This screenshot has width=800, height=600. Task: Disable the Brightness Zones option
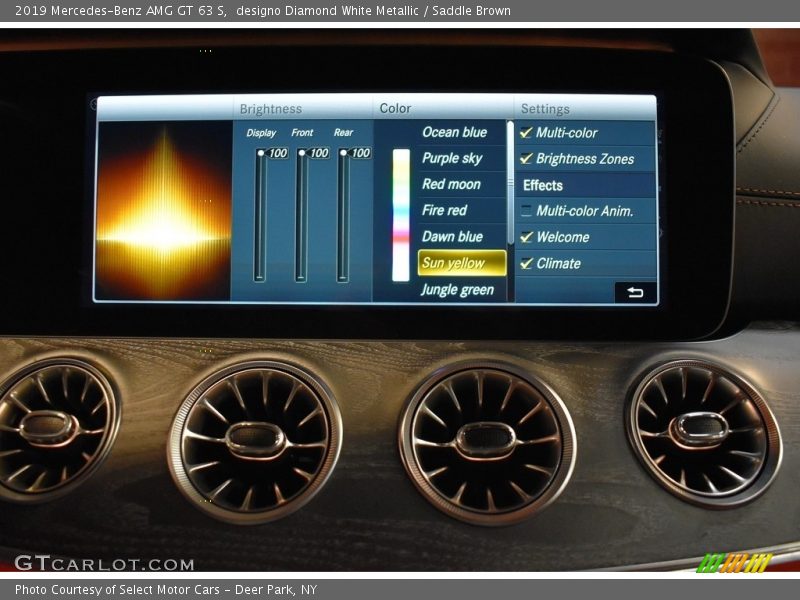point(526,159)
